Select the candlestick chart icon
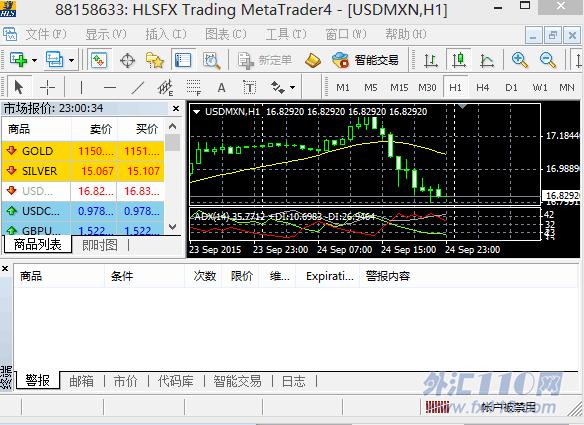Viewport: 584px width, 425px height. point(458,60)
